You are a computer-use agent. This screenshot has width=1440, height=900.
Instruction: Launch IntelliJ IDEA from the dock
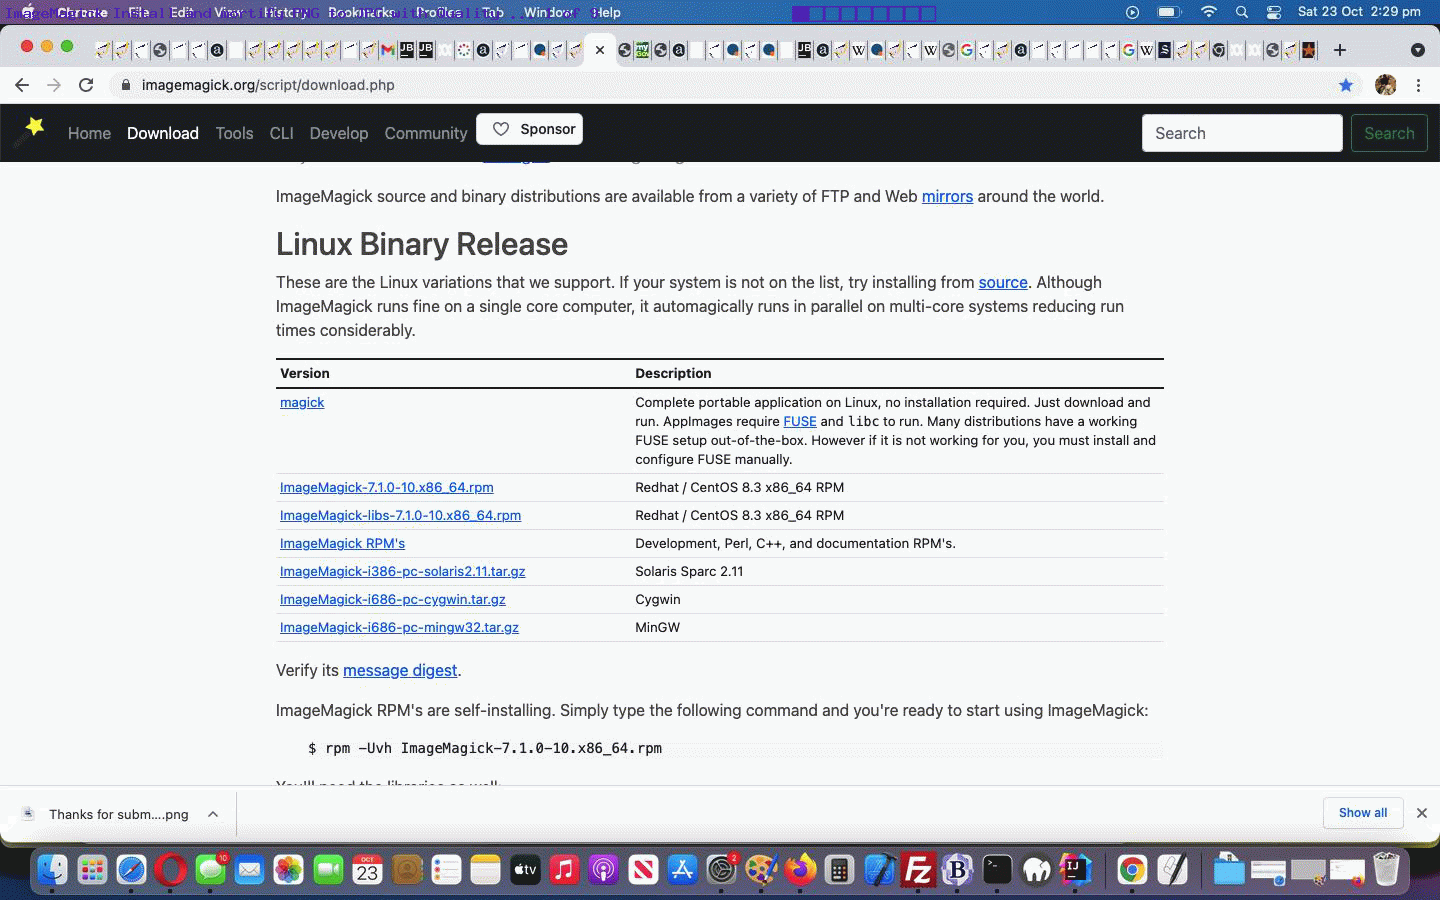[1076, 870]
